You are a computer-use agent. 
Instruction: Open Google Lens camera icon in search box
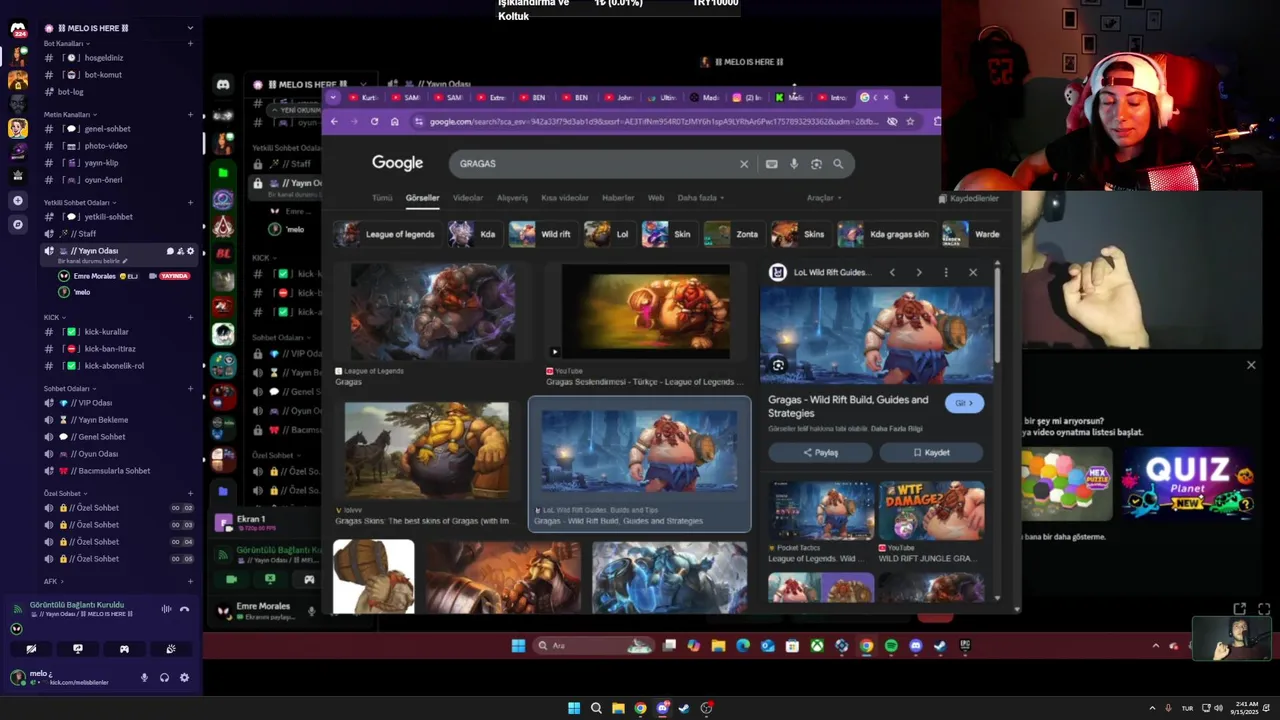(x=816, y=164)
